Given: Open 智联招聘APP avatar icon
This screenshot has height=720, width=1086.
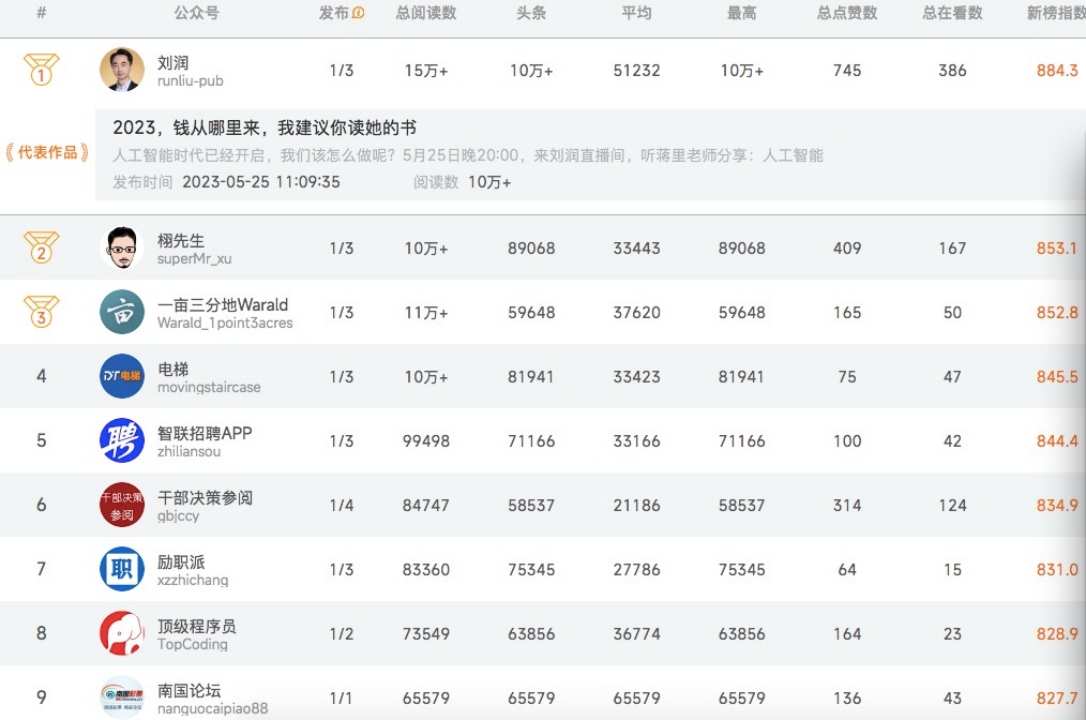Looking at the screenshot, I should (x=122, y=440).
